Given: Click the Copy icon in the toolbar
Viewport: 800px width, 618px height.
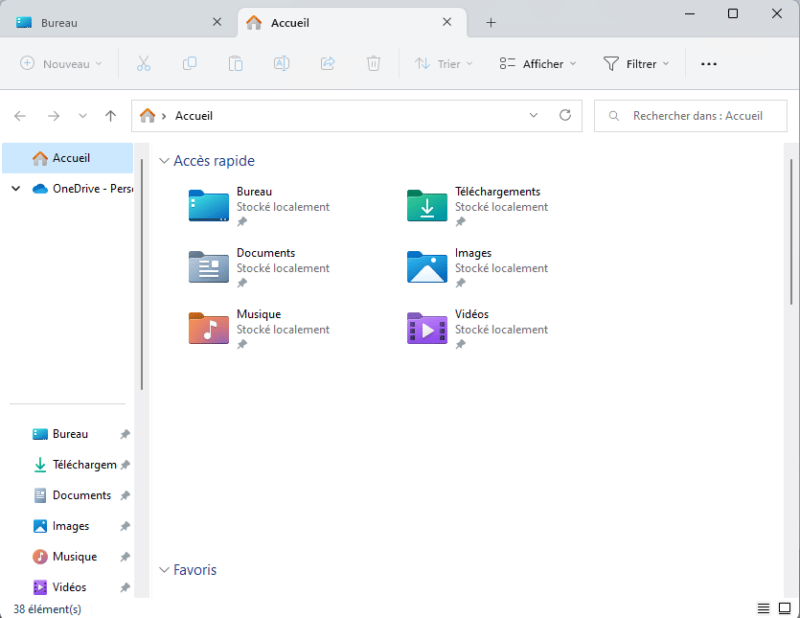Looking at the screenshot, I should [x=190, y=63].
